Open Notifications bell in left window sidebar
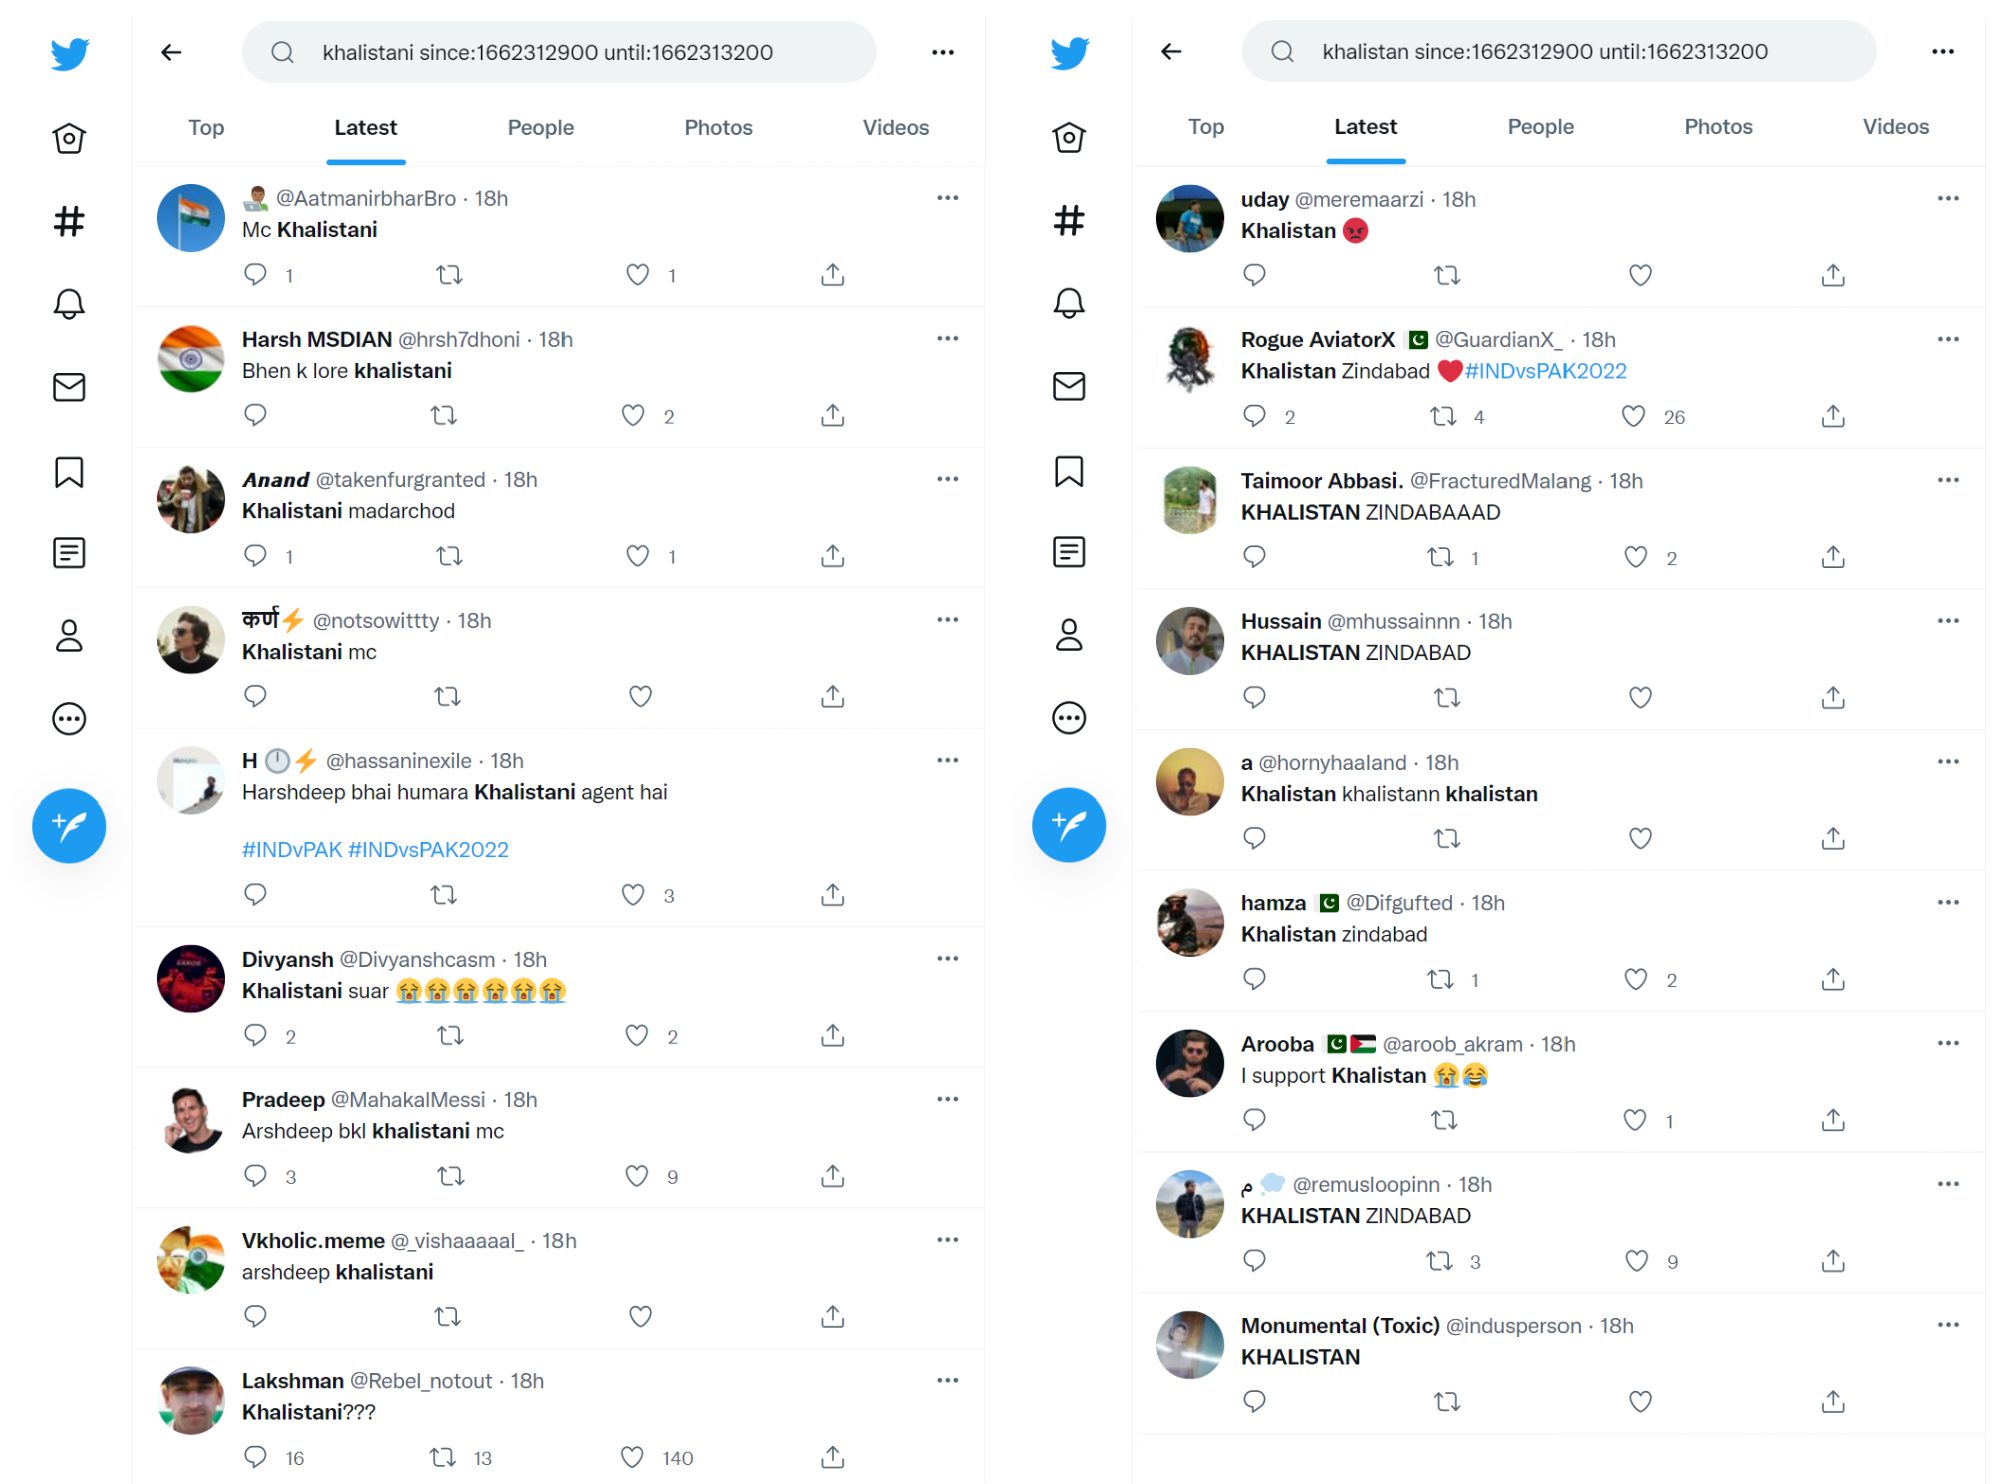Screen dimensions: 2000x1484 pos(69,304)
